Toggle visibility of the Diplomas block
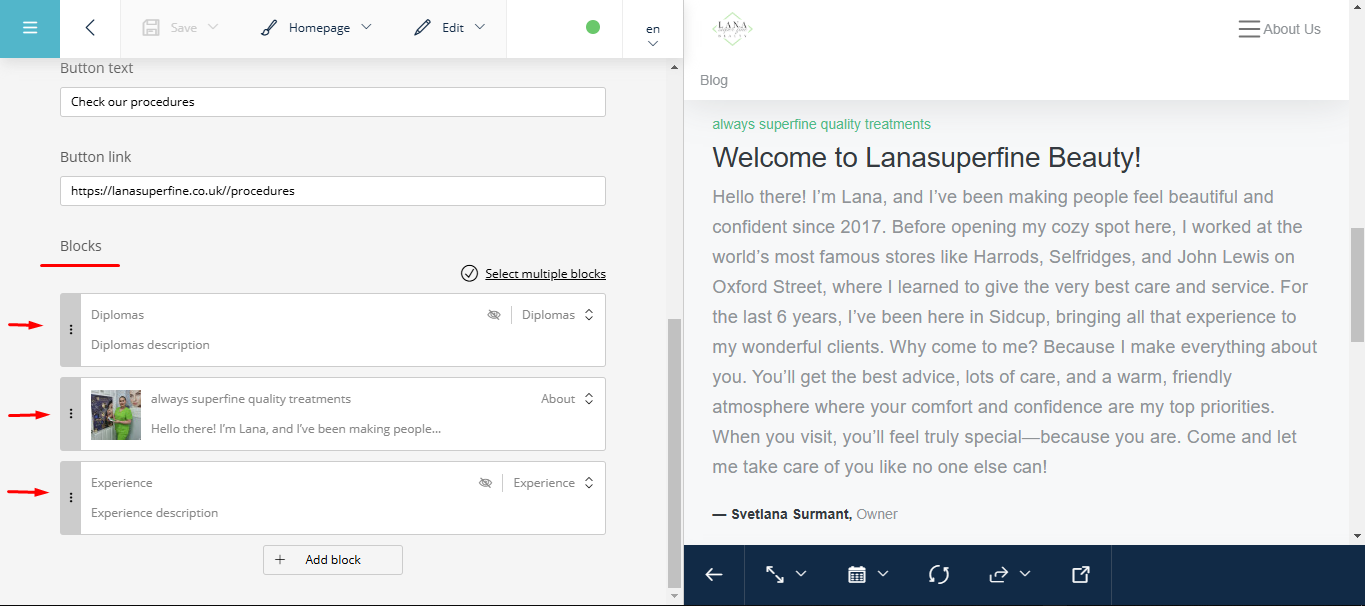Image resolution: width=1365 pixels, height=606 pixels. 493,315
